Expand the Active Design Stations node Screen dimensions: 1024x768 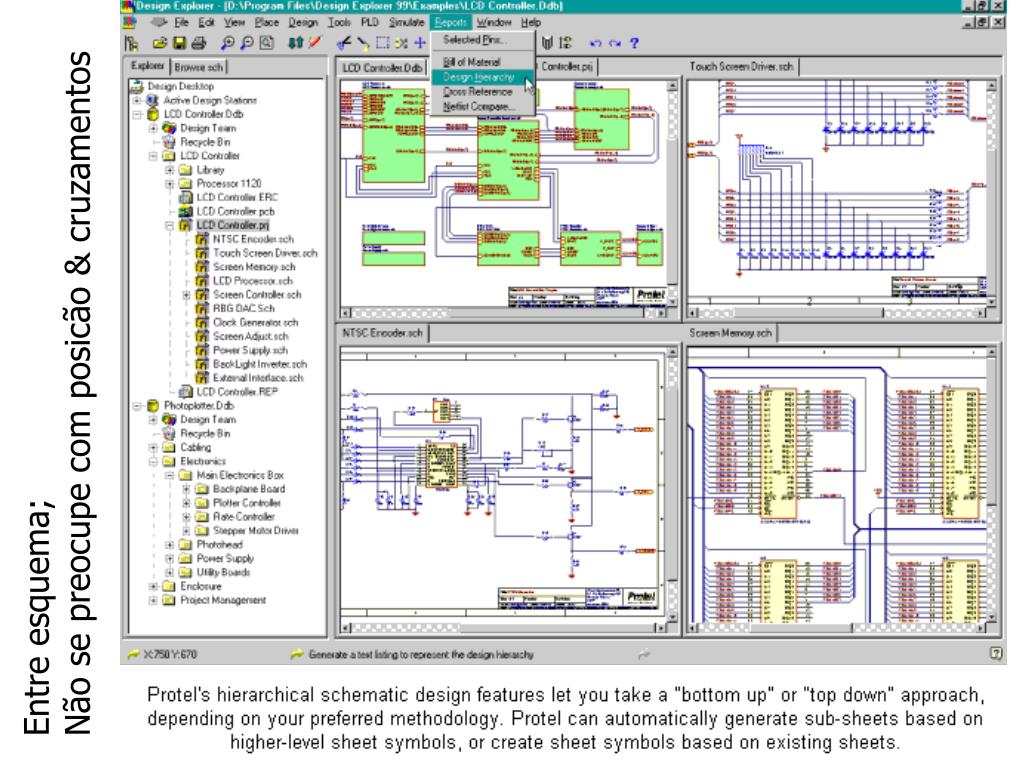click(136, 101)
